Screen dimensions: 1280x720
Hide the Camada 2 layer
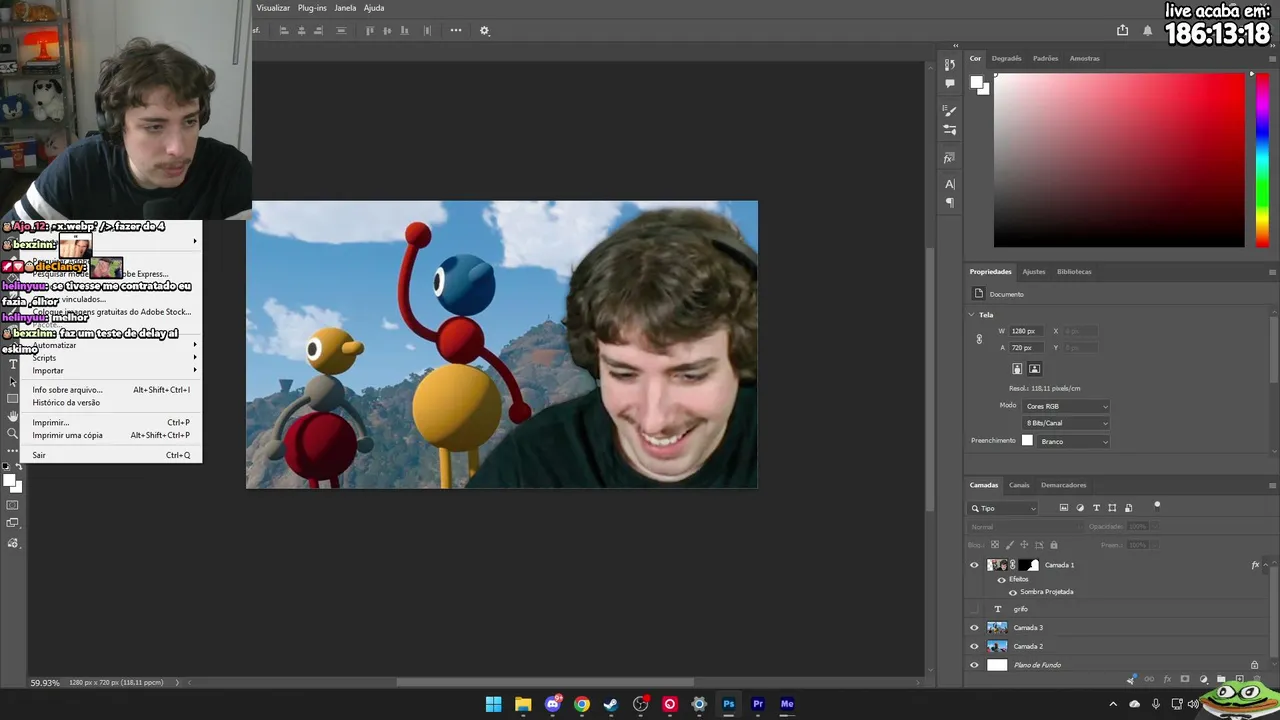tap(975, 646)
